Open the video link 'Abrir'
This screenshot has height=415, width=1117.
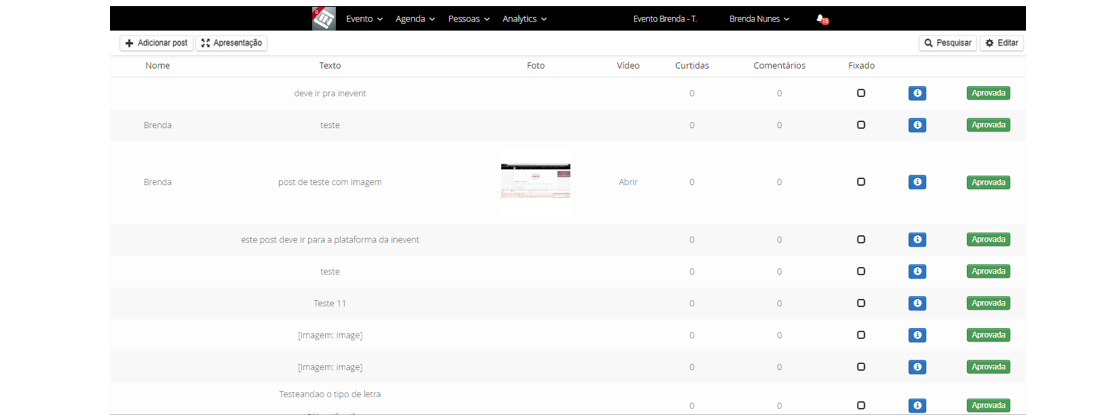[628, 182]
